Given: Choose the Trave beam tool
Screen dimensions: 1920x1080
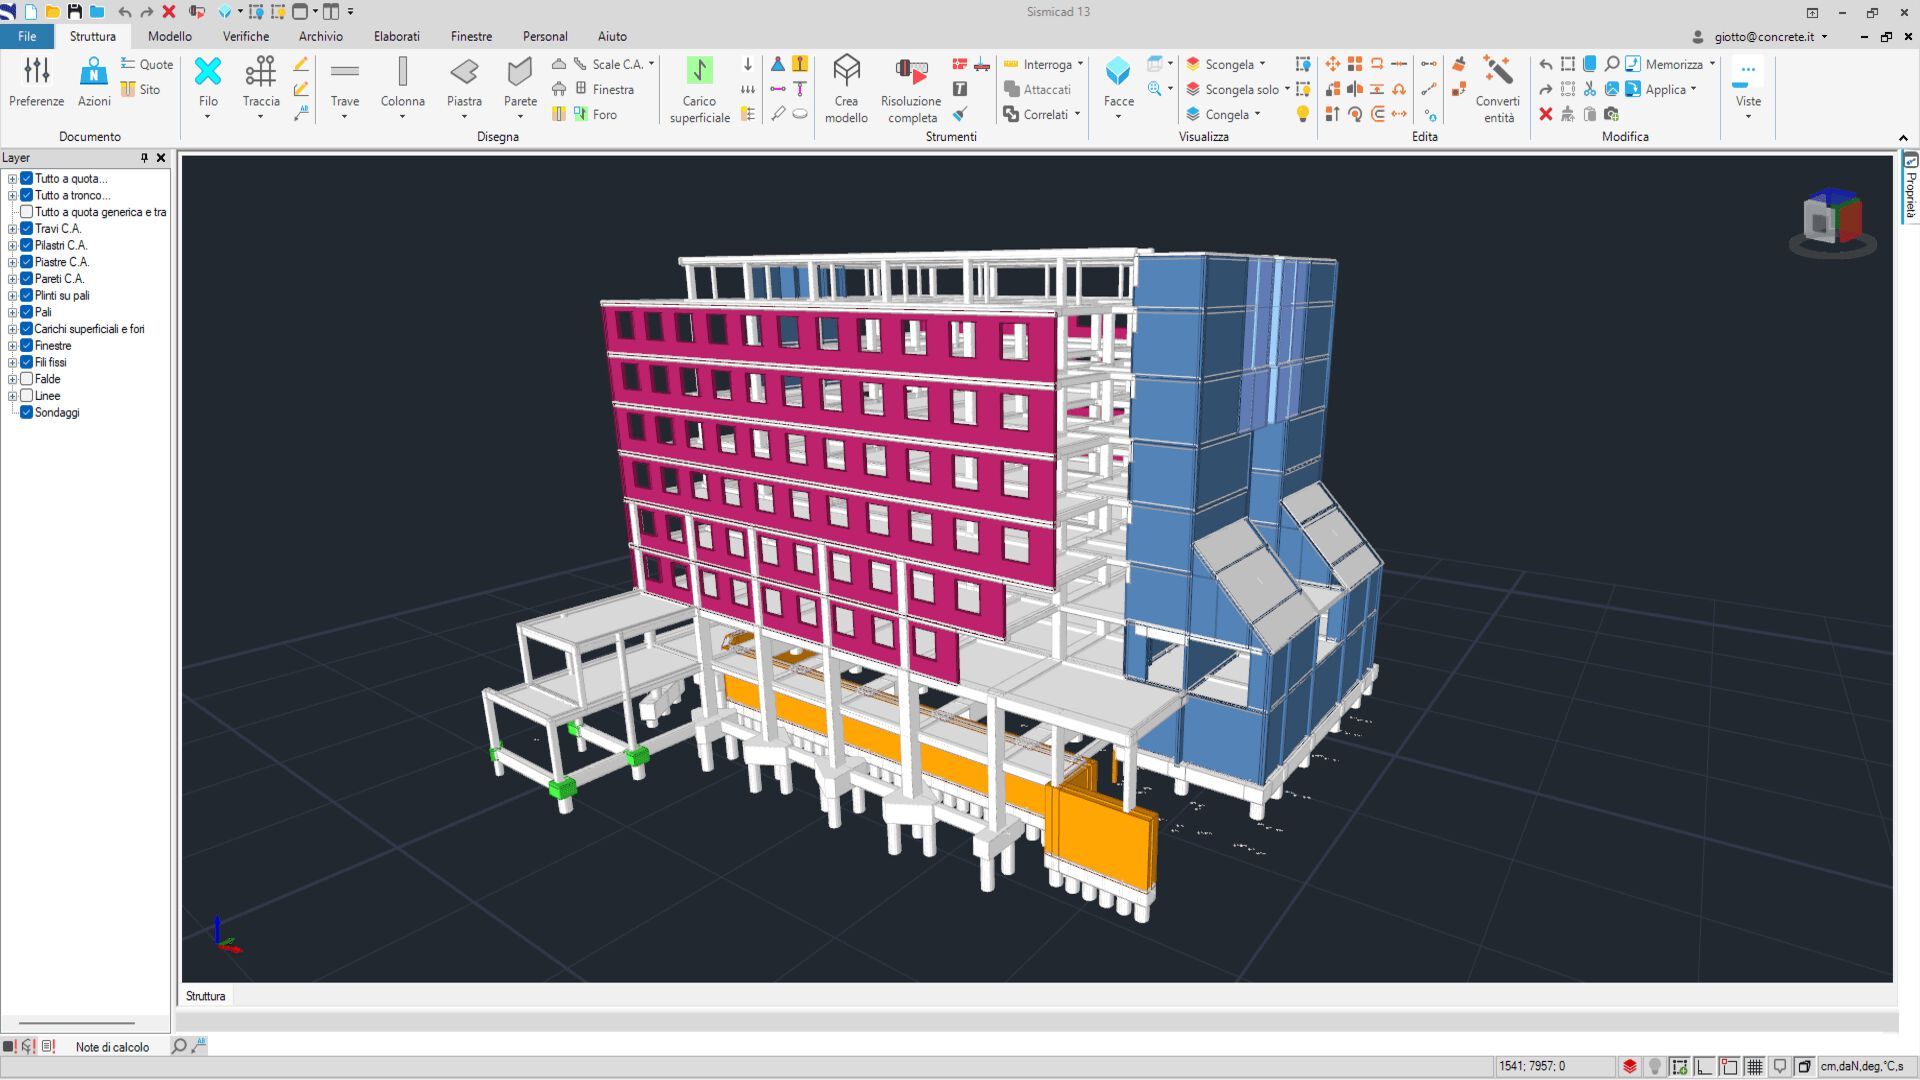Looking at the screenshot, I should coord(344,72).
